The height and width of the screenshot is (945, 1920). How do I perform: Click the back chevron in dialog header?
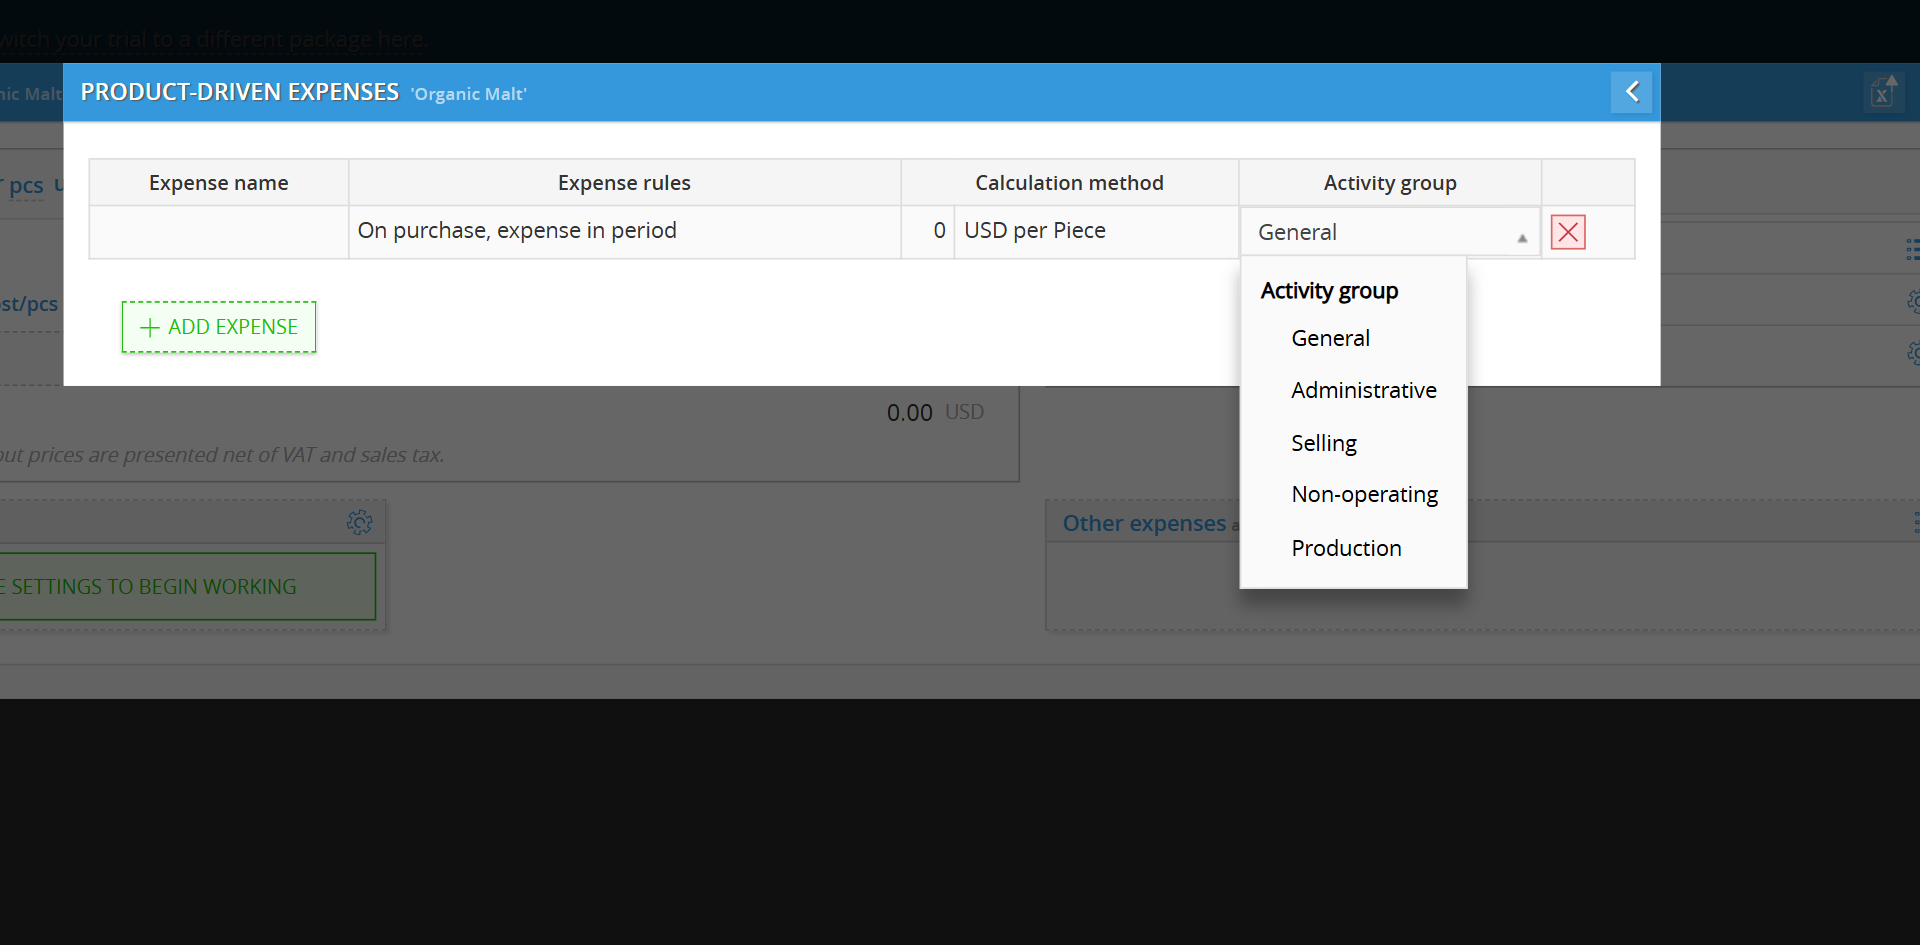[1631, 92]
